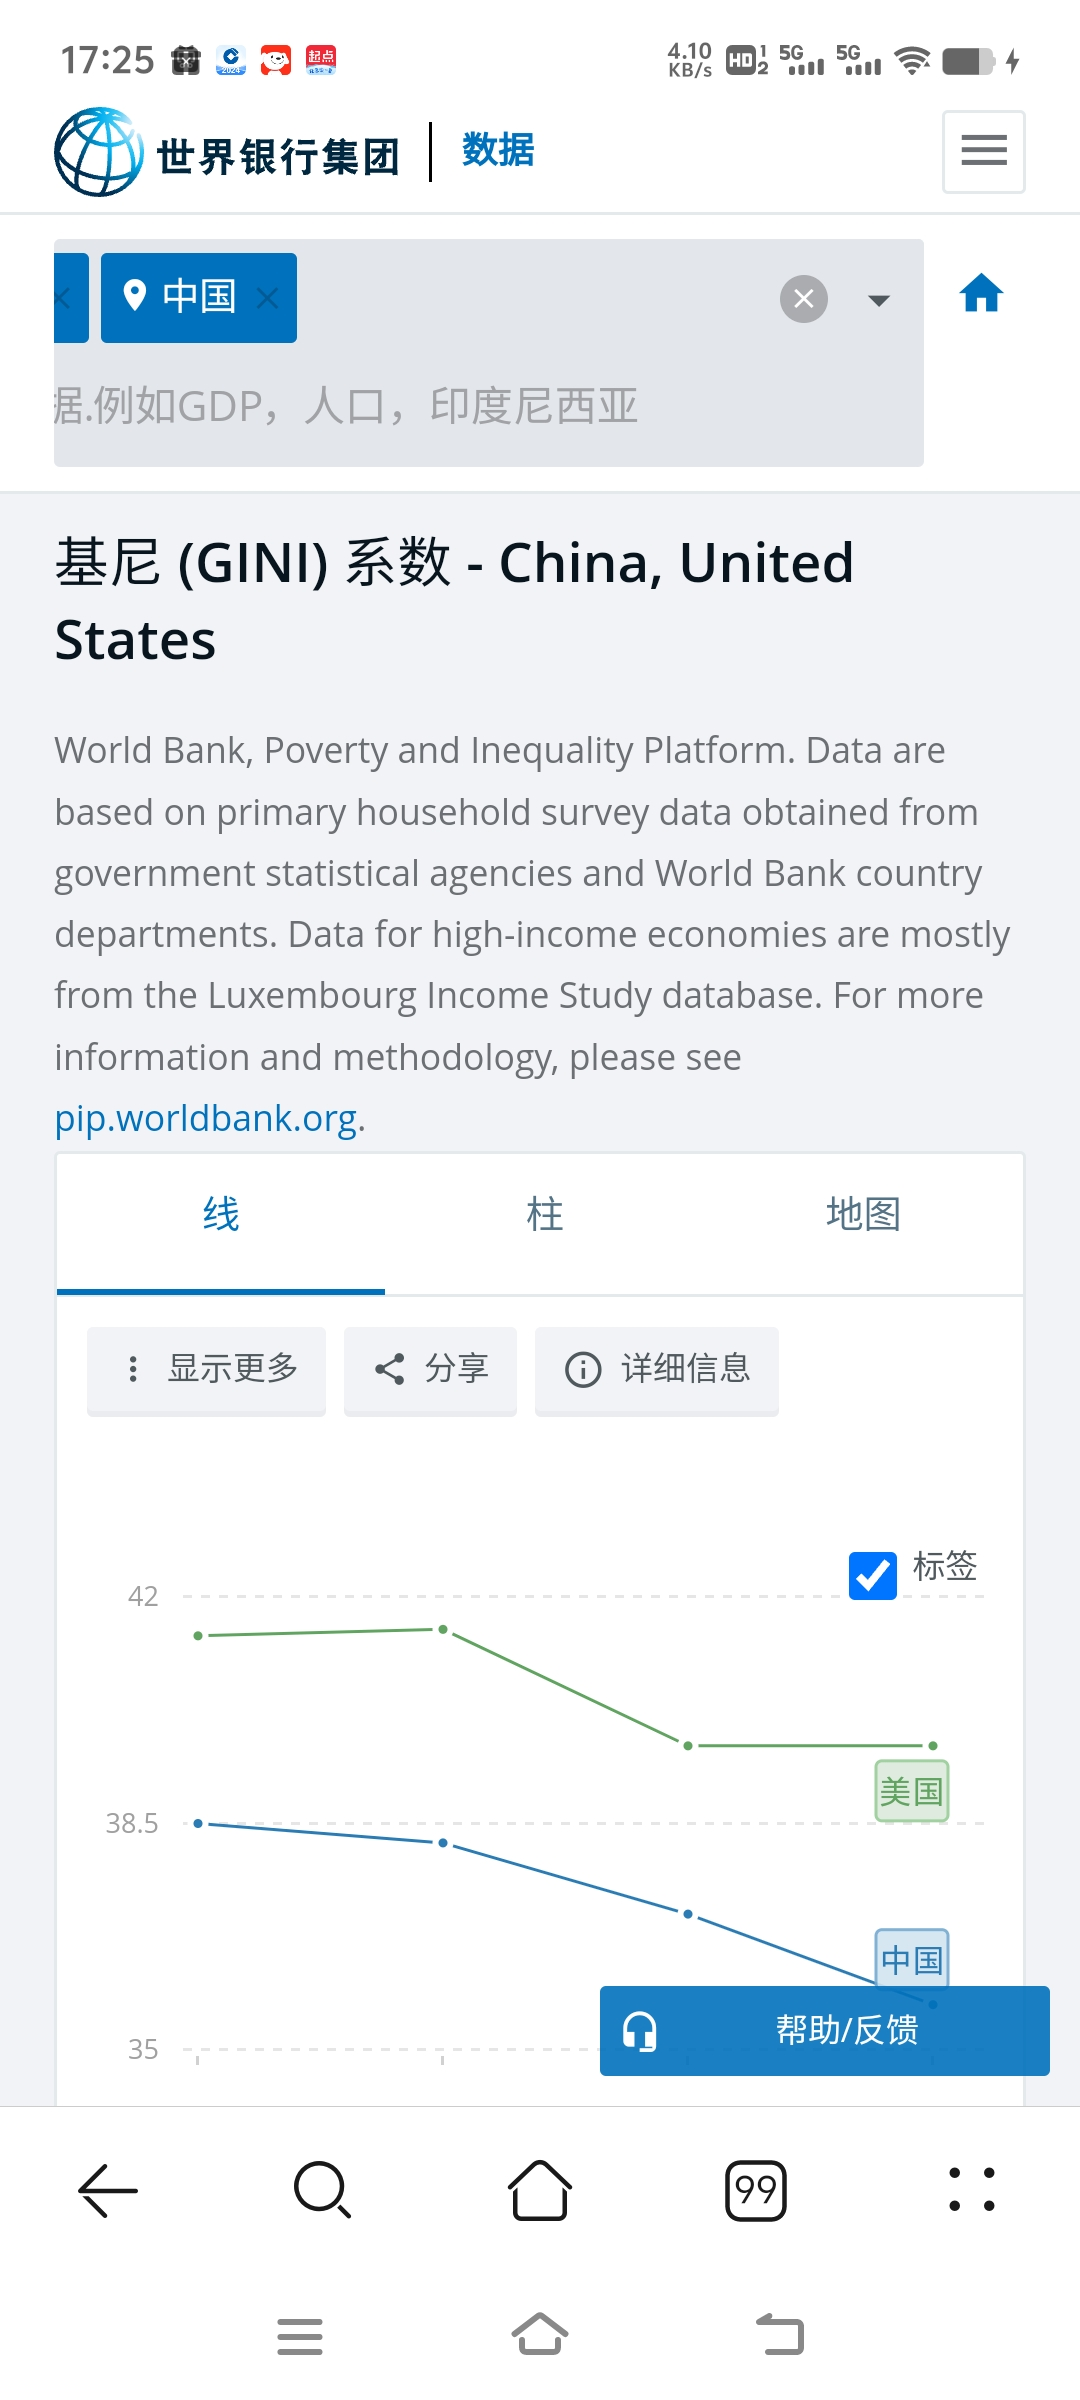Click the World Bank globe logo
Screen dimensions: 1080x2400
[98, 152]
